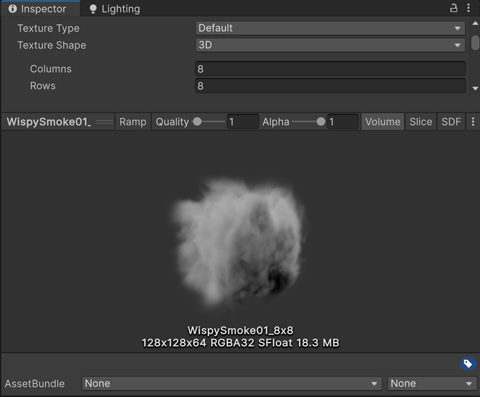Click scroll up arrow in Inspector

[475, 23]
